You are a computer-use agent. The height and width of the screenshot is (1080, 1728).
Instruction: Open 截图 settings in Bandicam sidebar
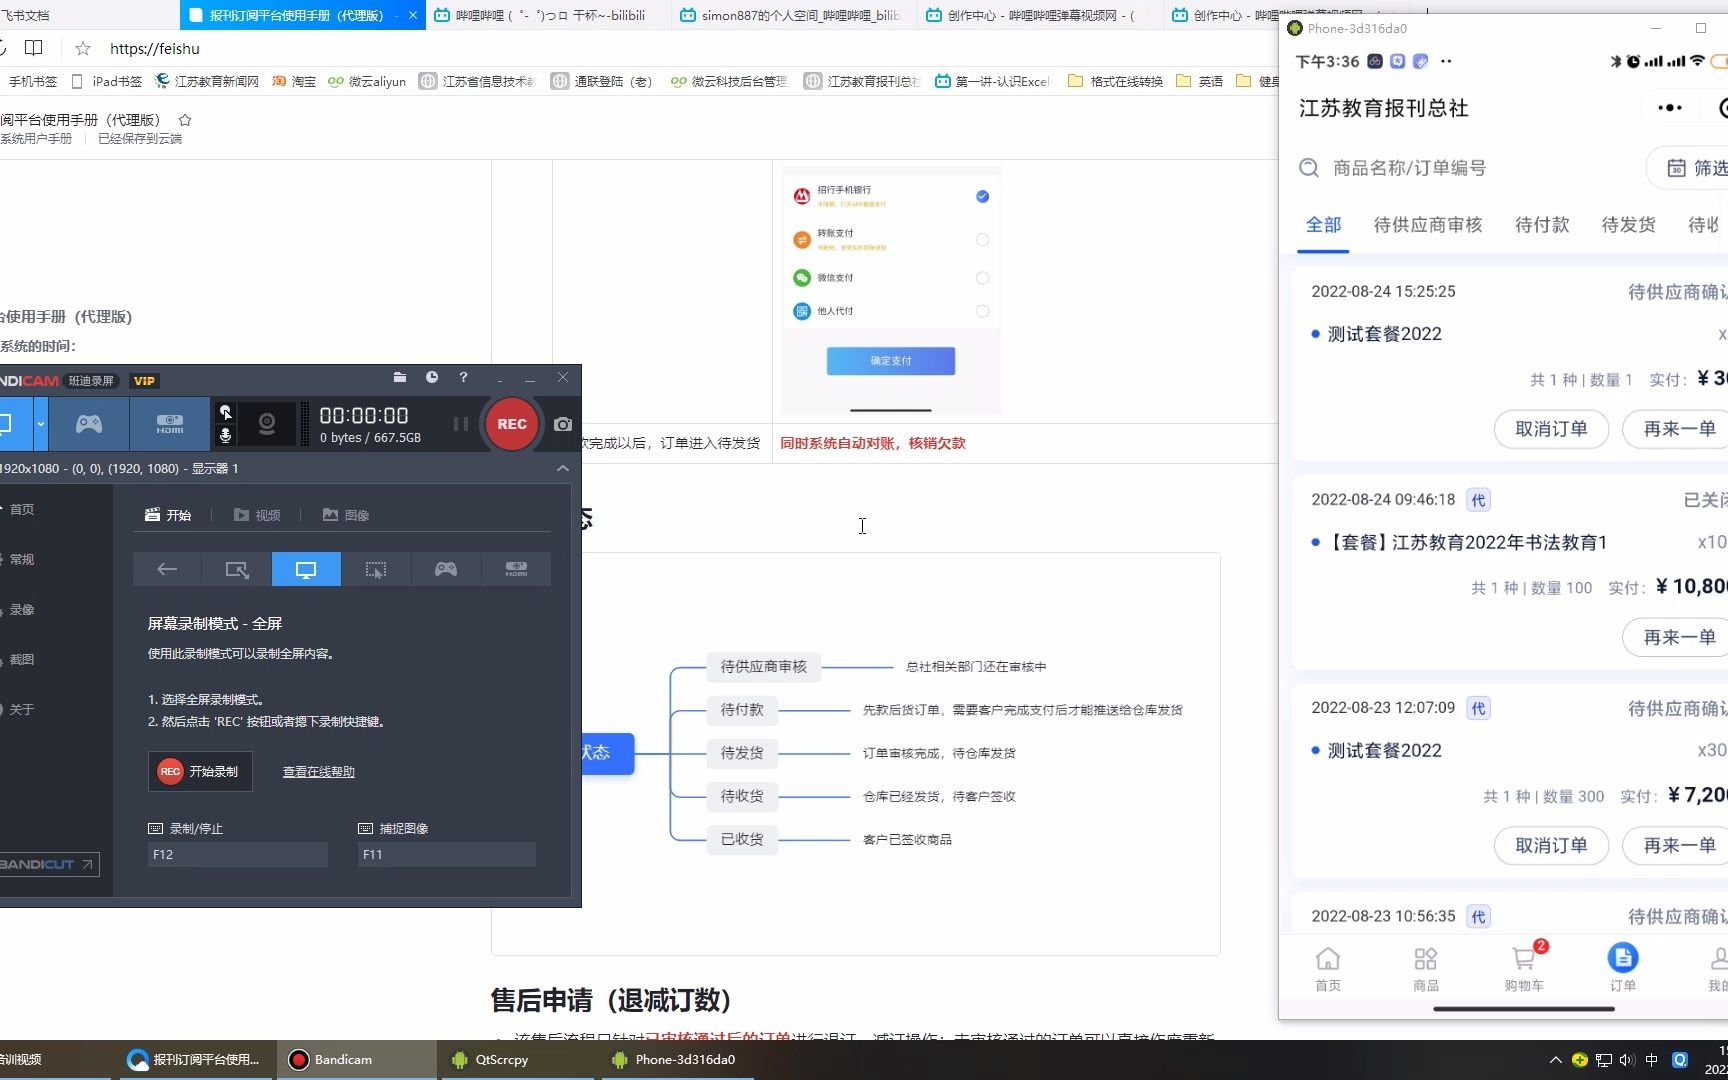[x=22, y=659]
